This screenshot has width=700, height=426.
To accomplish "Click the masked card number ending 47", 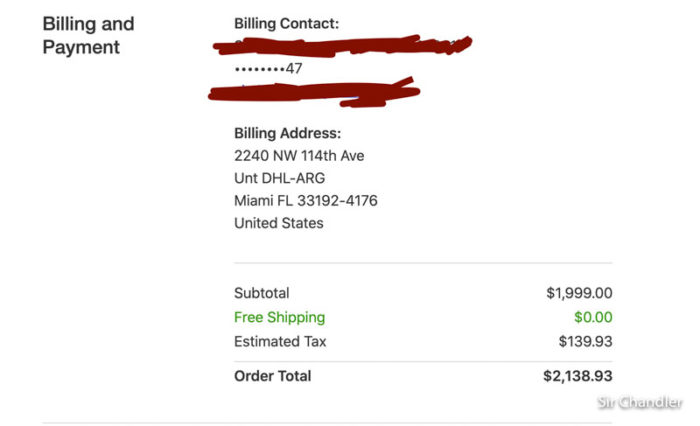I will [268, 68].
